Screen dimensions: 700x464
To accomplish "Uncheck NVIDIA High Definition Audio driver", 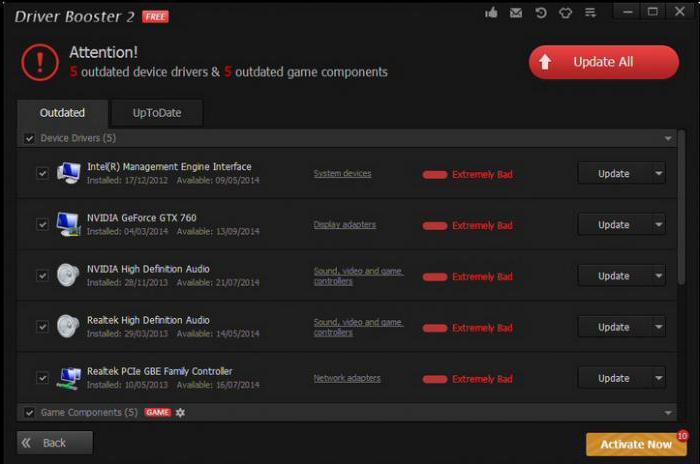I will (x=42, y=276).
